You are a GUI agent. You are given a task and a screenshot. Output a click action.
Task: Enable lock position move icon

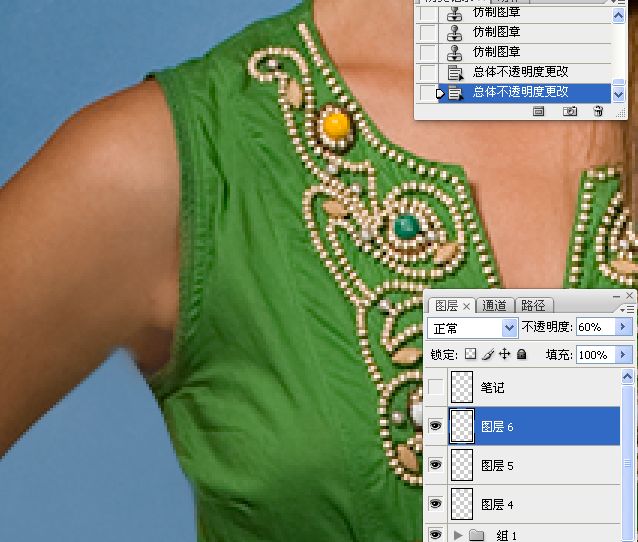pos(505,354)
